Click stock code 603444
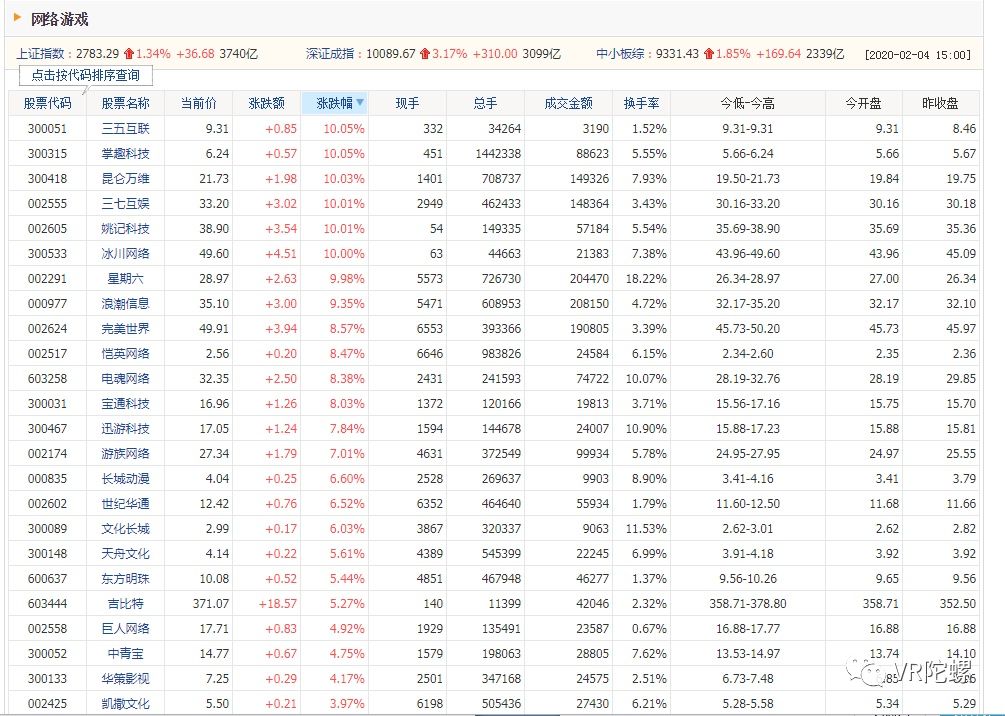Image resolution: width=1005 pixels, height=716 pixels. [47, 603]
